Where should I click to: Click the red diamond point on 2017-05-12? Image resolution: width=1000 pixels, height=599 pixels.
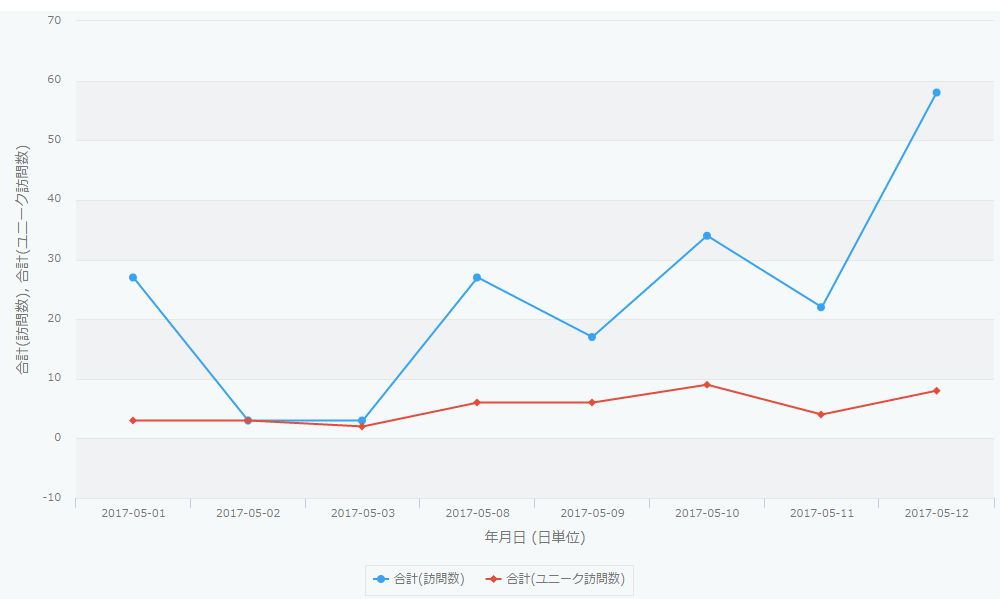(936, 391)
